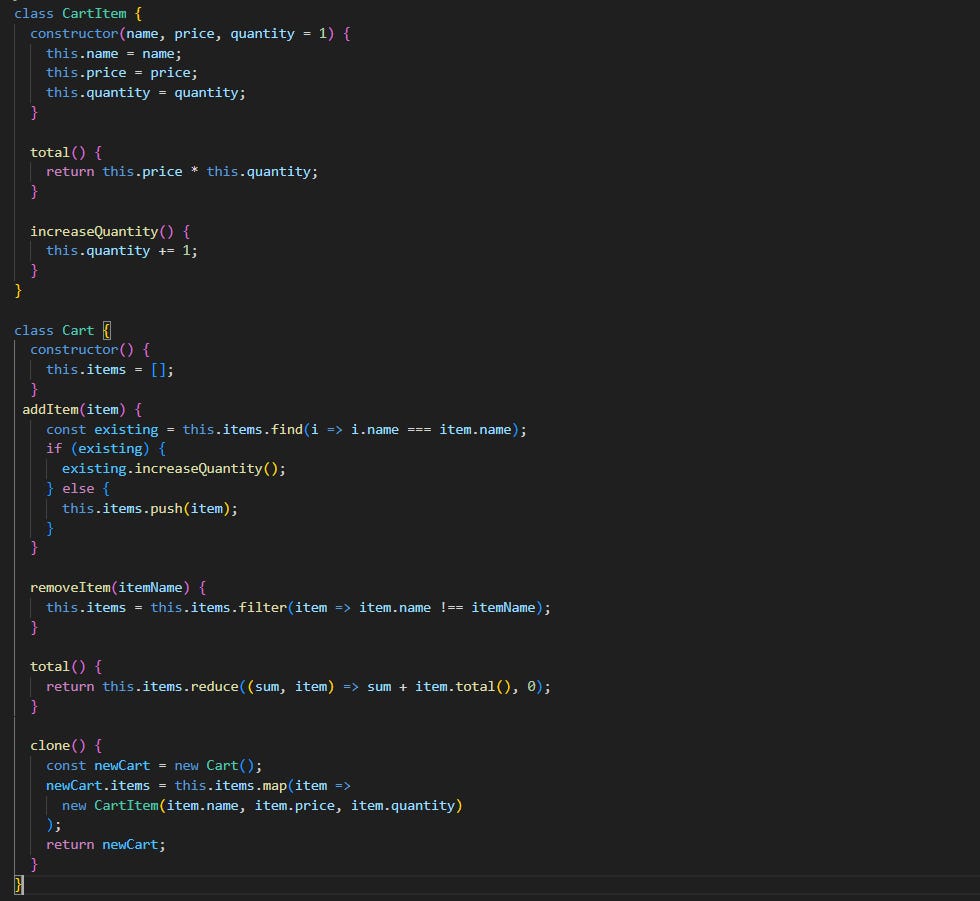Click the 'filter' call in removeItem
The width and height of the screenshot is (980, 901).
click(262, 607)
